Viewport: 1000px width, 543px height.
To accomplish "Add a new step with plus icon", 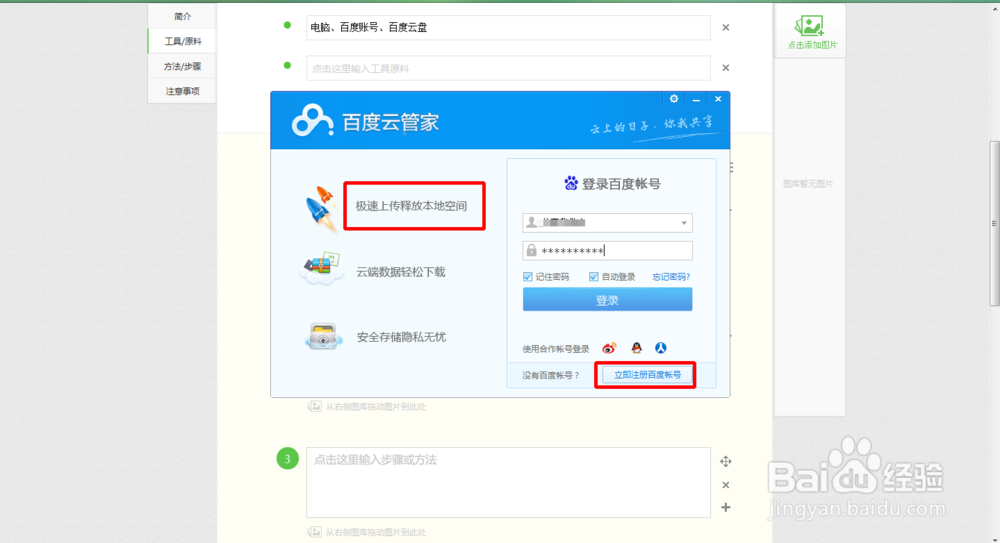I will point(726,507).
